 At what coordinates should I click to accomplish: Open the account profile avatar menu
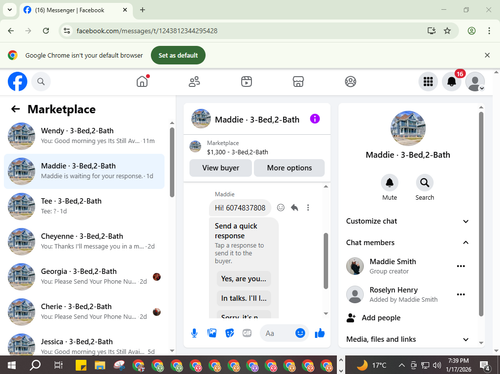tap(475, 81)
